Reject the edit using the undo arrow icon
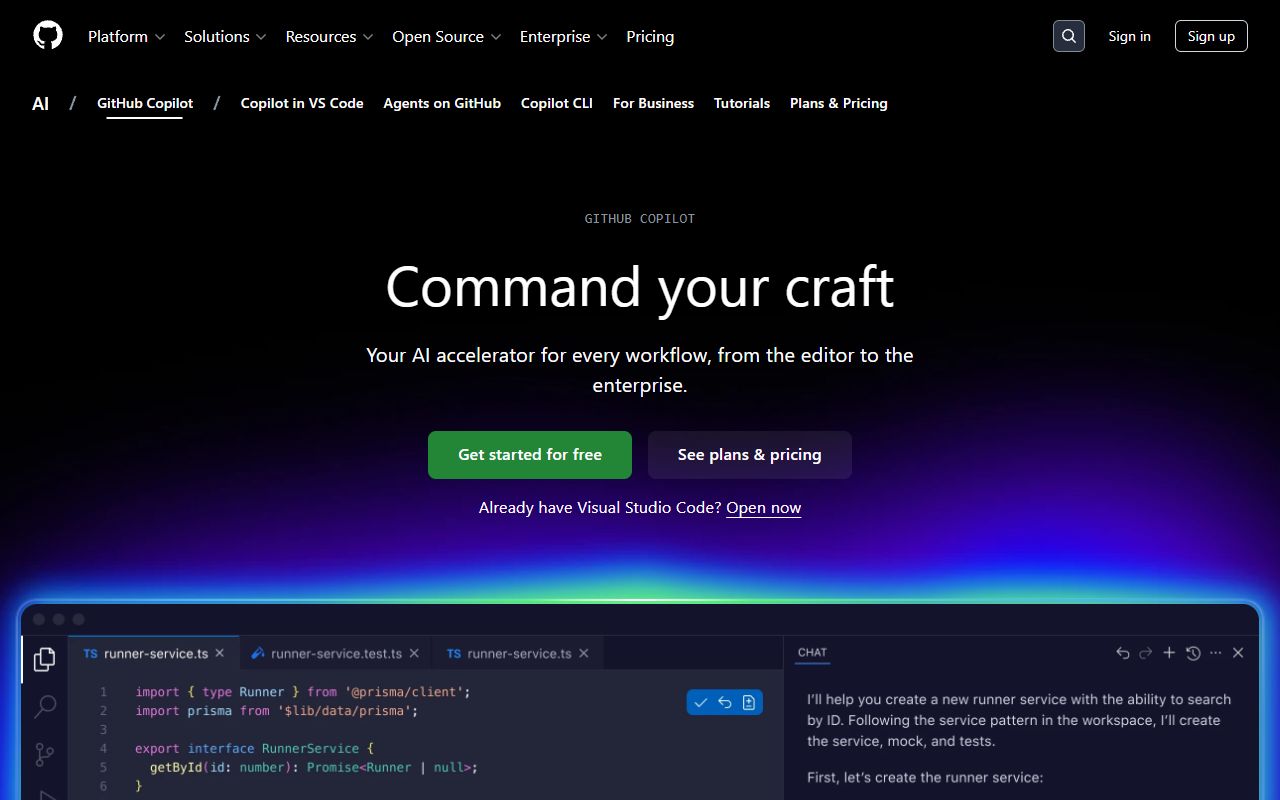 tap(725, 702)
